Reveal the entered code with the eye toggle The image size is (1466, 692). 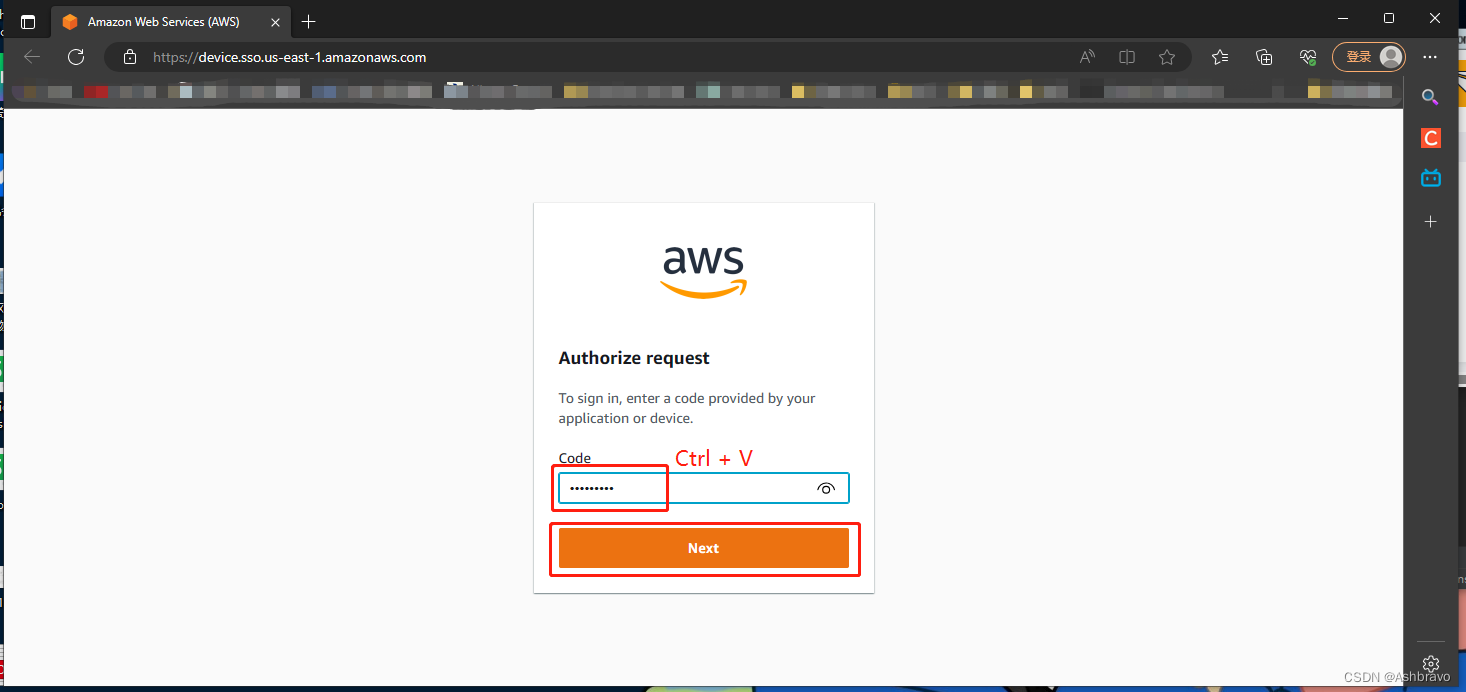click(825, 488)
